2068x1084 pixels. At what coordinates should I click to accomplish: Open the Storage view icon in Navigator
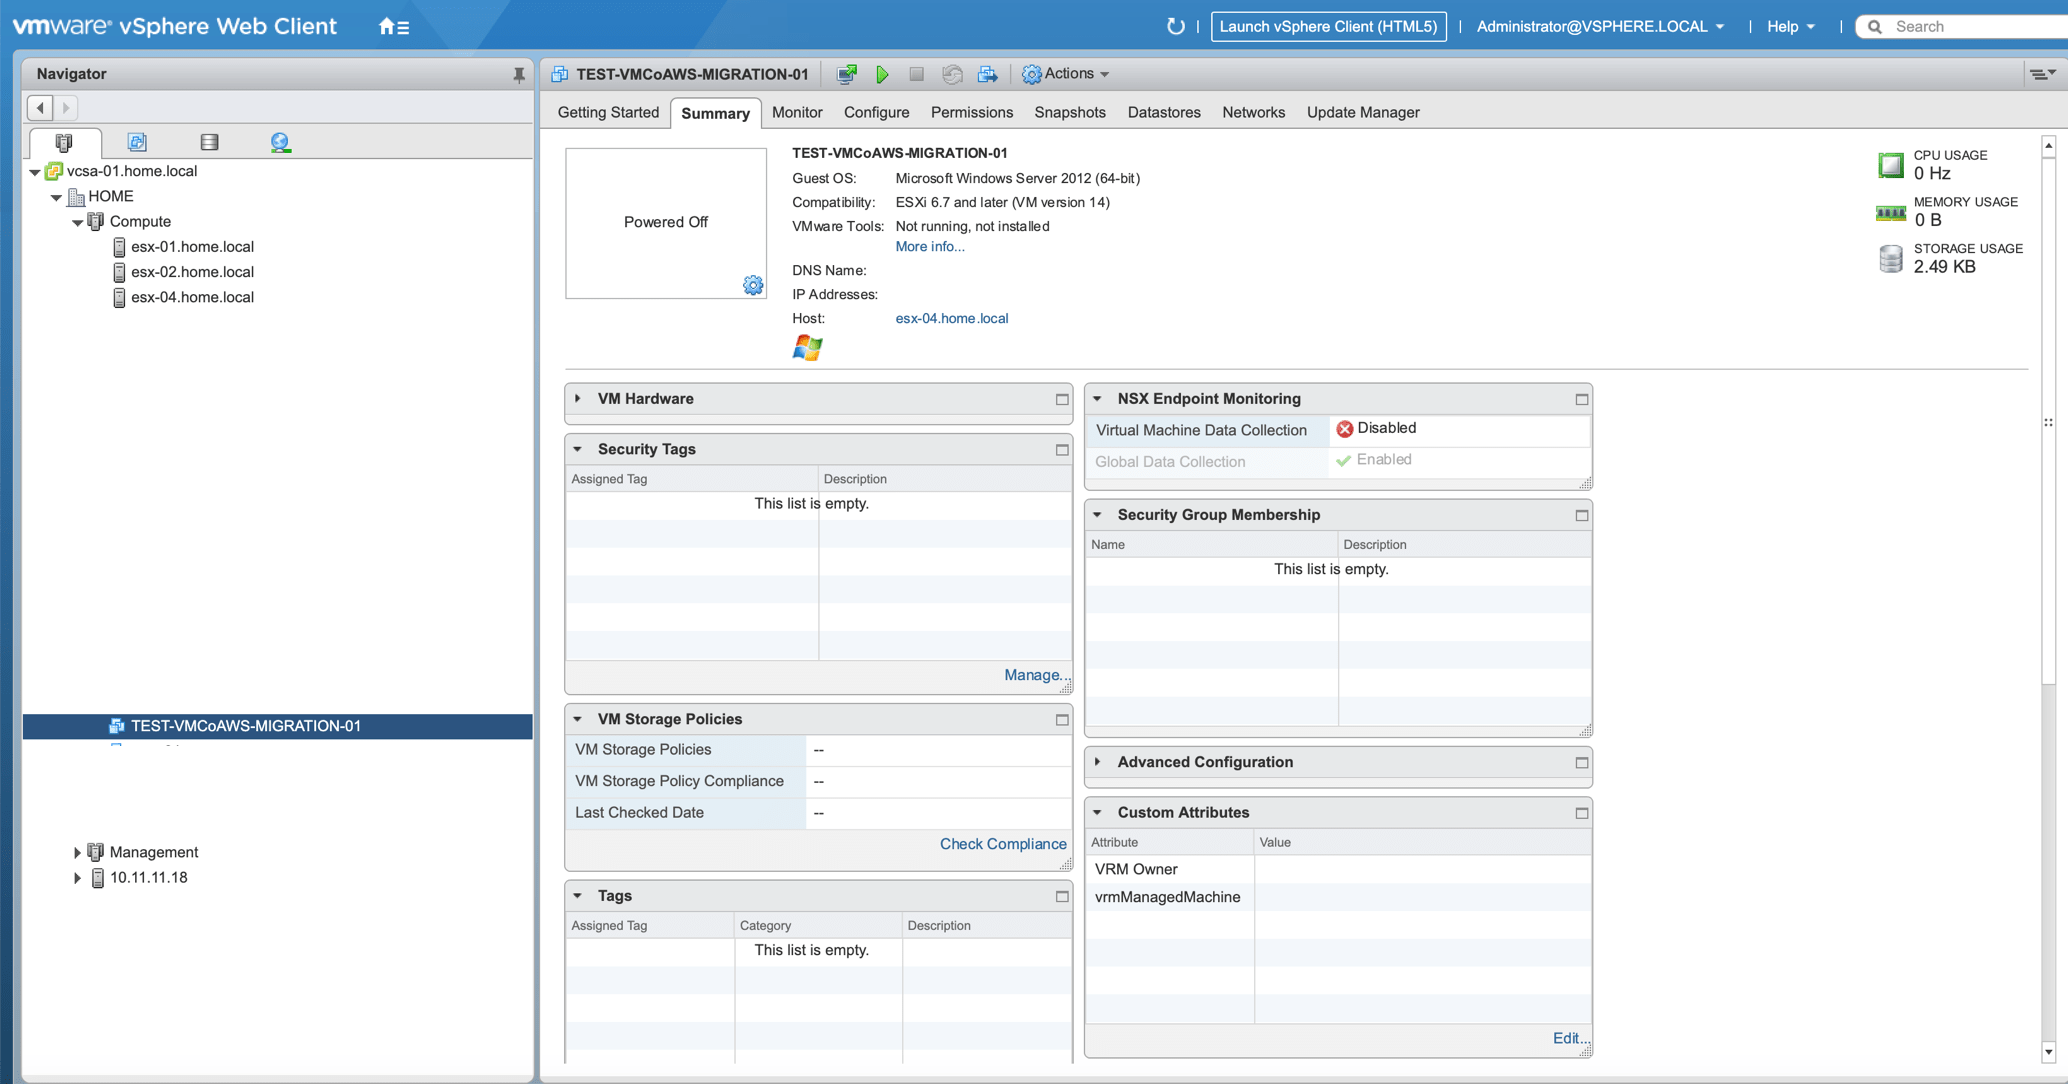pyautogui.click(x=209, y=142)
